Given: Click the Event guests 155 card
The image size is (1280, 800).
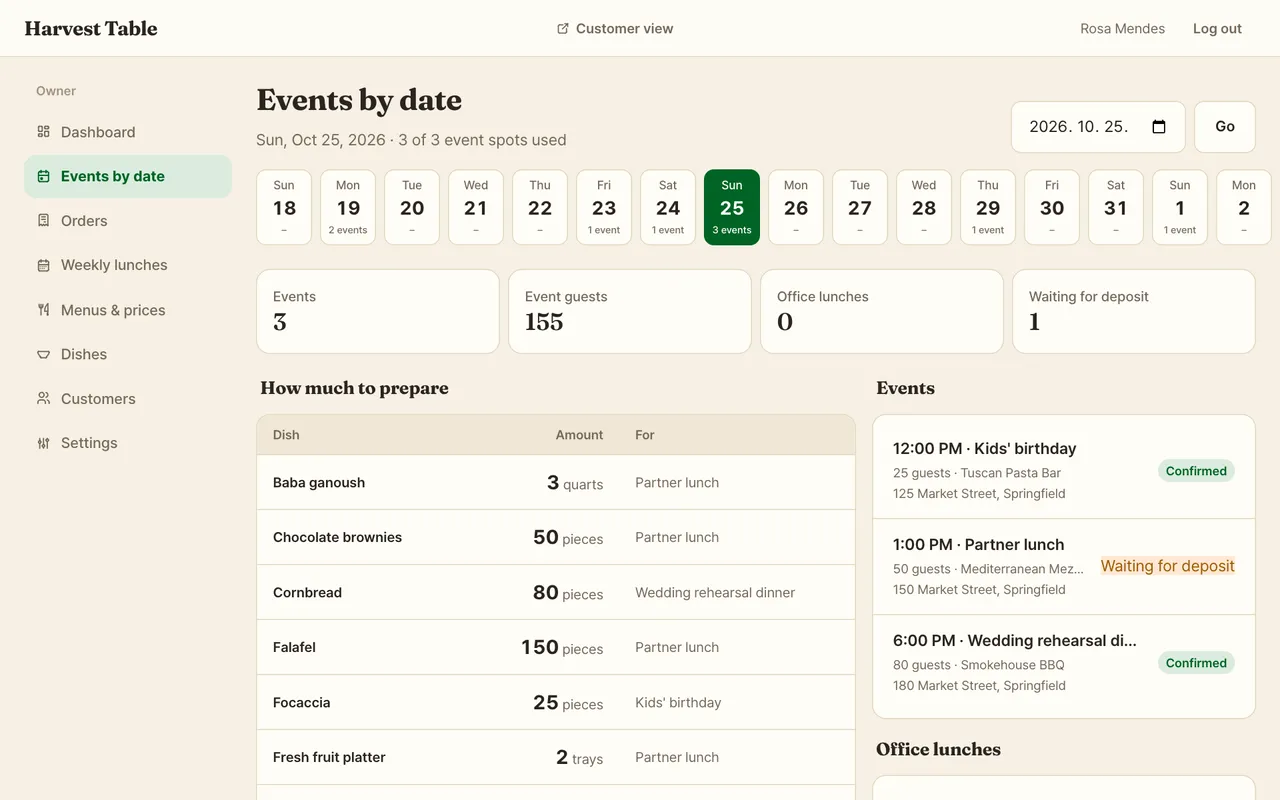Looking at the screenshot, I should click(x=630, y=311).
